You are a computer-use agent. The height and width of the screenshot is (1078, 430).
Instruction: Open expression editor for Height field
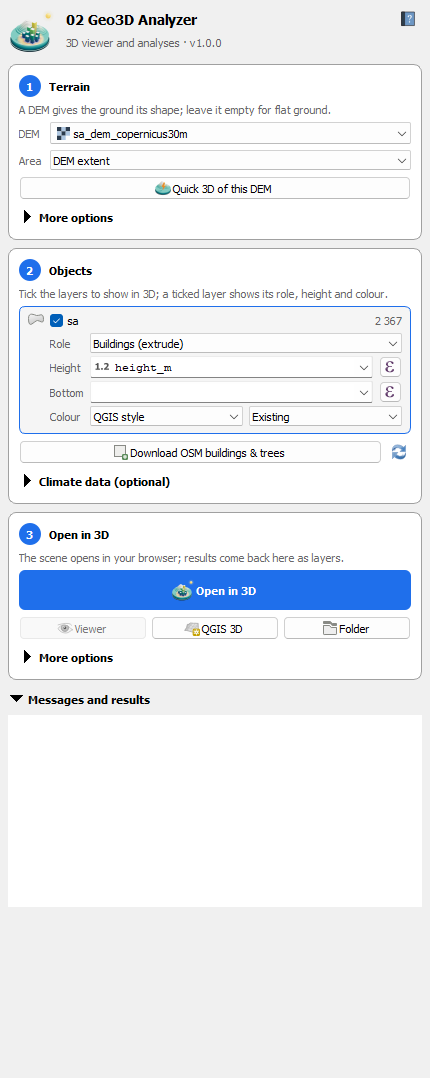pyautogui.click(x=390, y=367)
